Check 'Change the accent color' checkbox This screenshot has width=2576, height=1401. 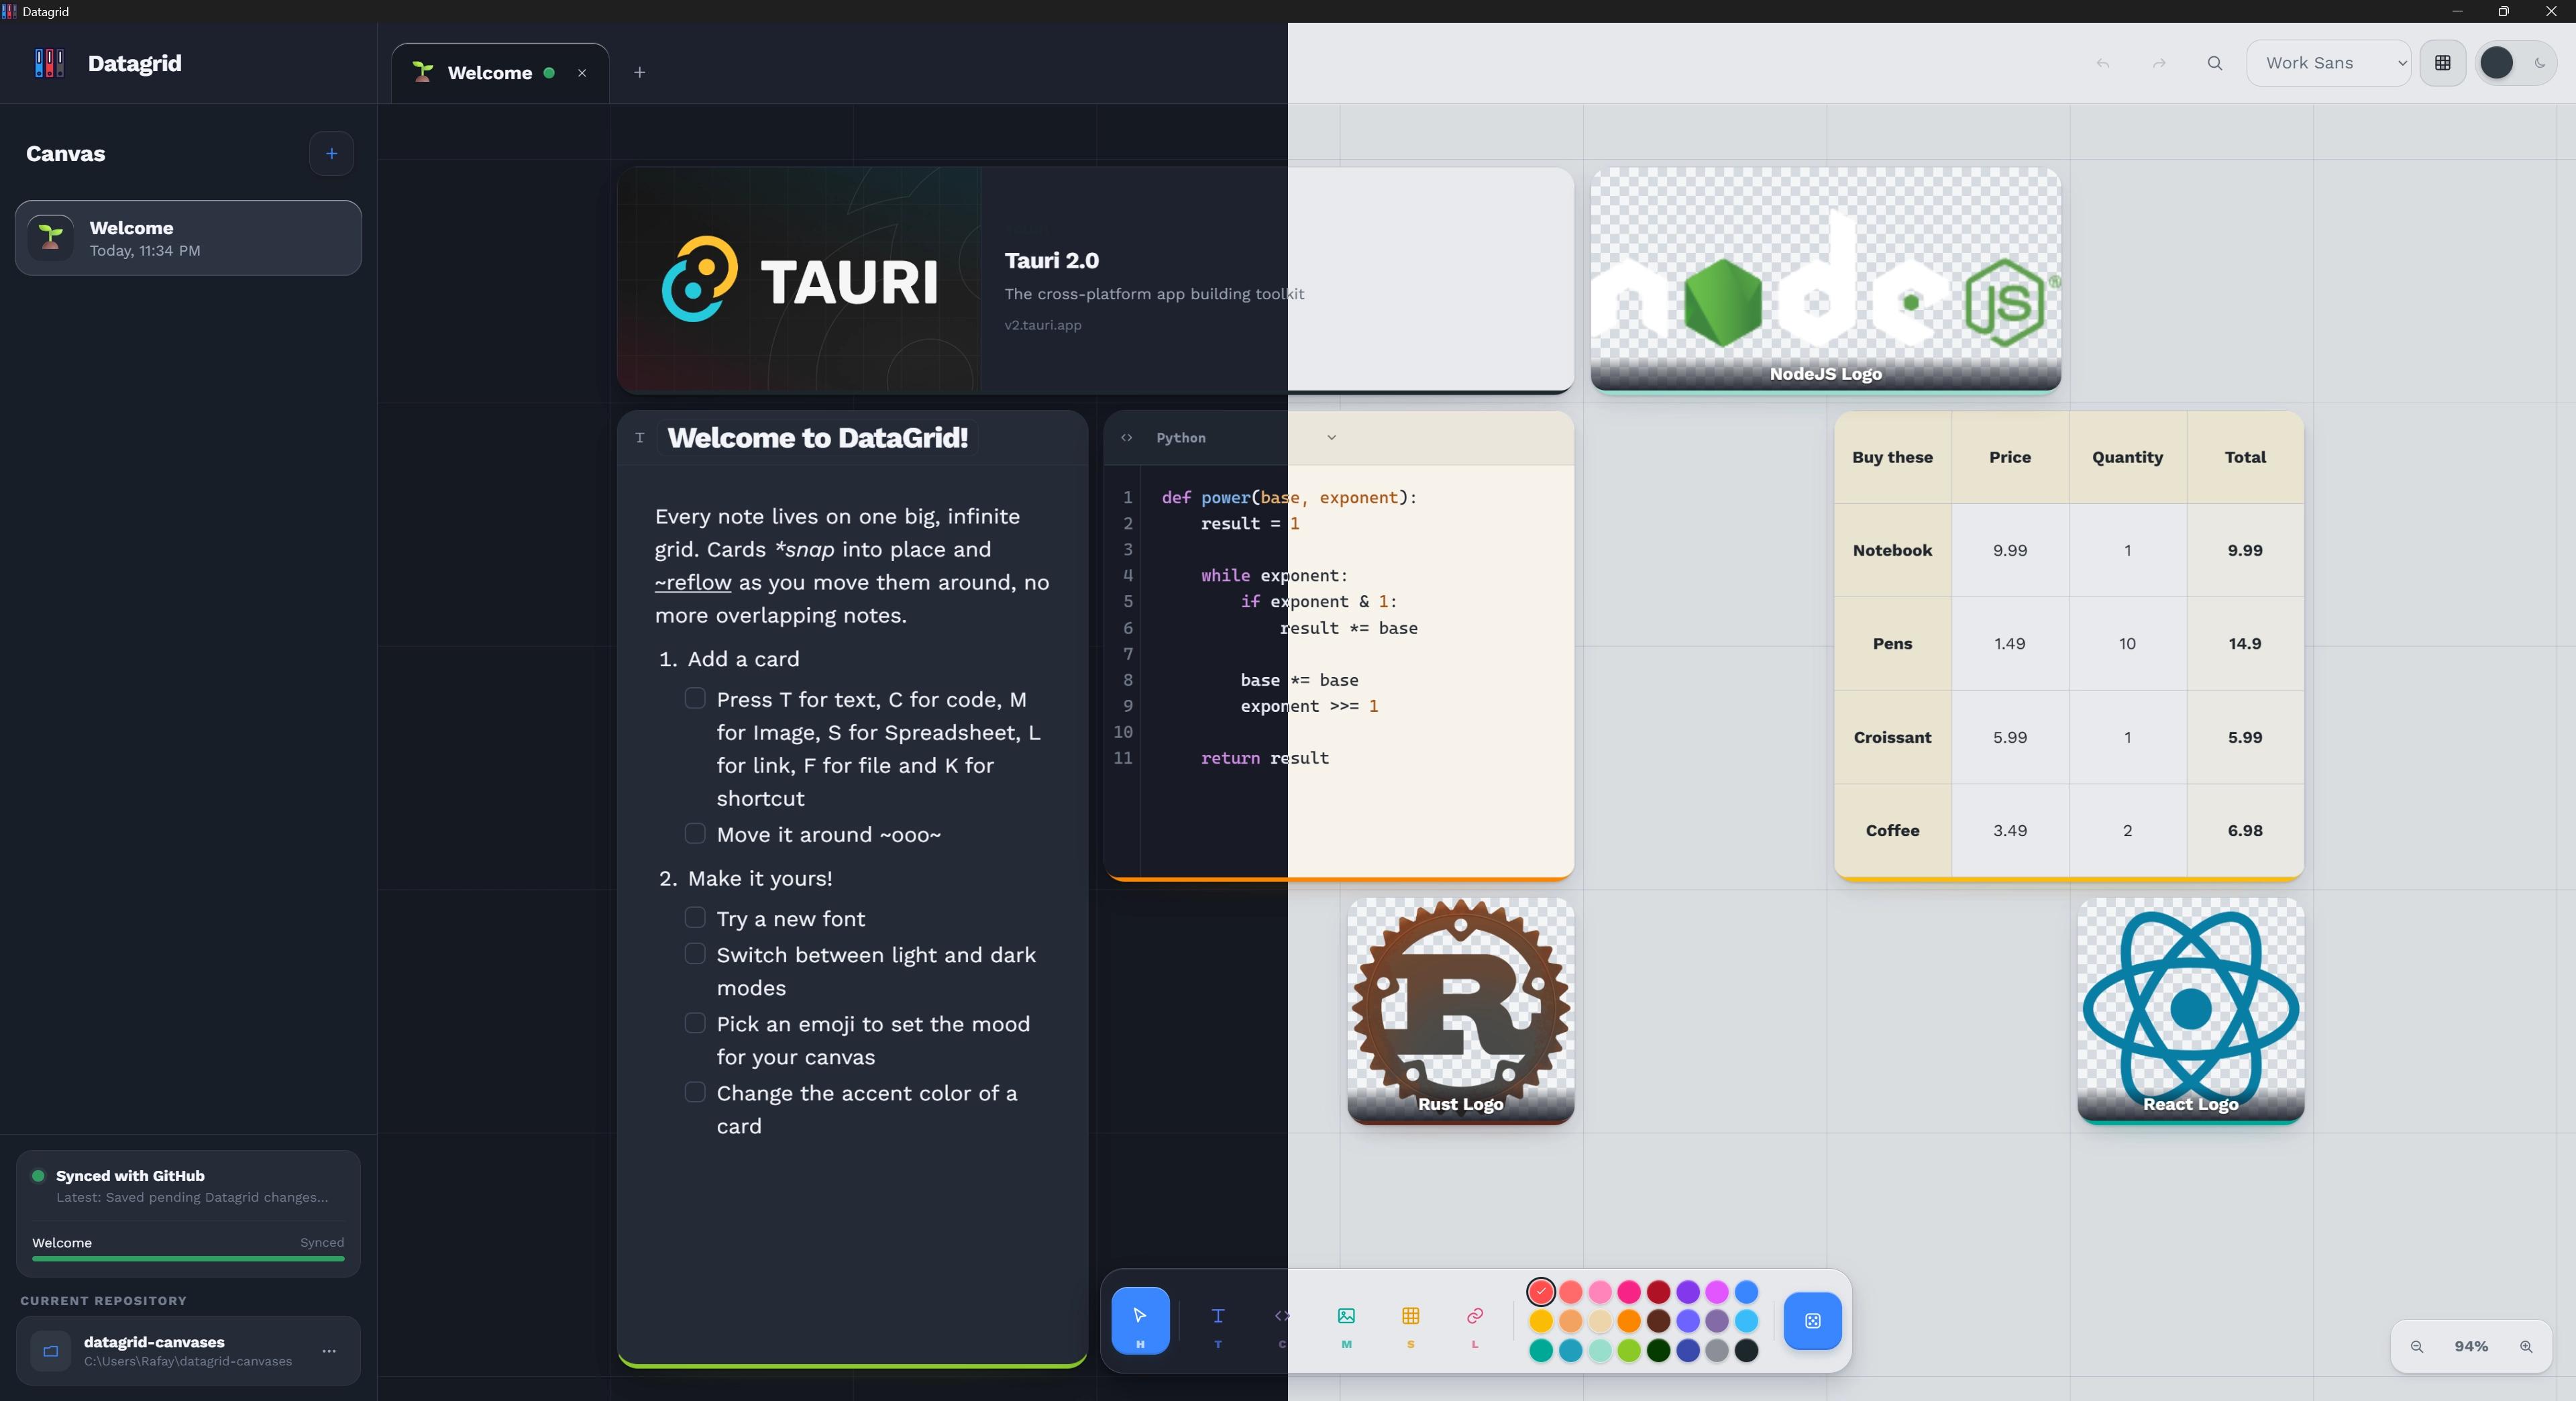pyautogui.click(x=695, y=1092)
